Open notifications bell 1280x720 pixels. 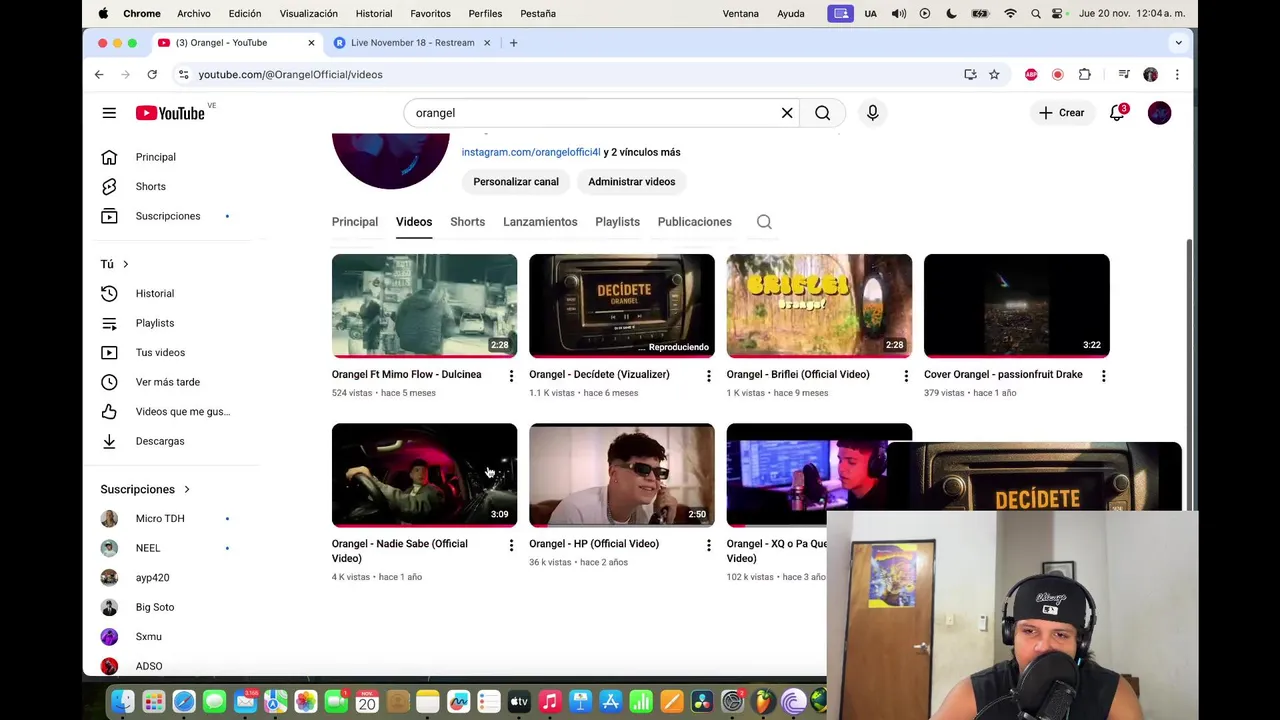pyautogui.click(x=1117, y=113)
